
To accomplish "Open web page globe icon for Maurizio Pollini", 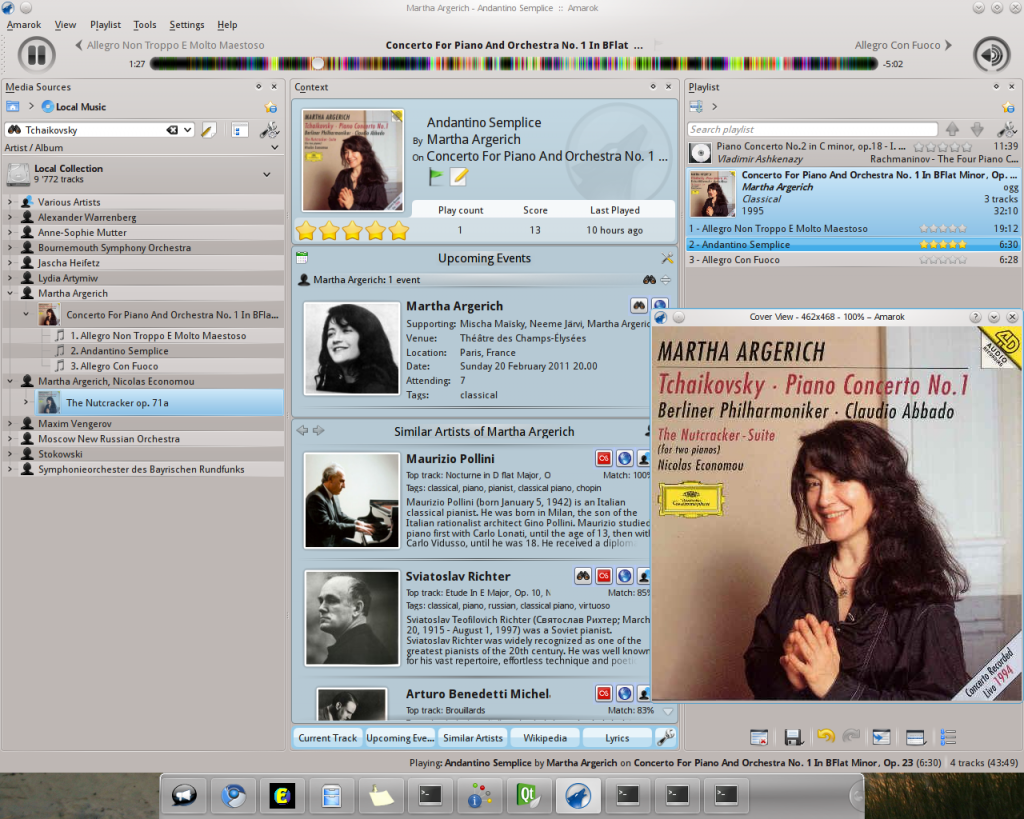I will click(625, 458).
